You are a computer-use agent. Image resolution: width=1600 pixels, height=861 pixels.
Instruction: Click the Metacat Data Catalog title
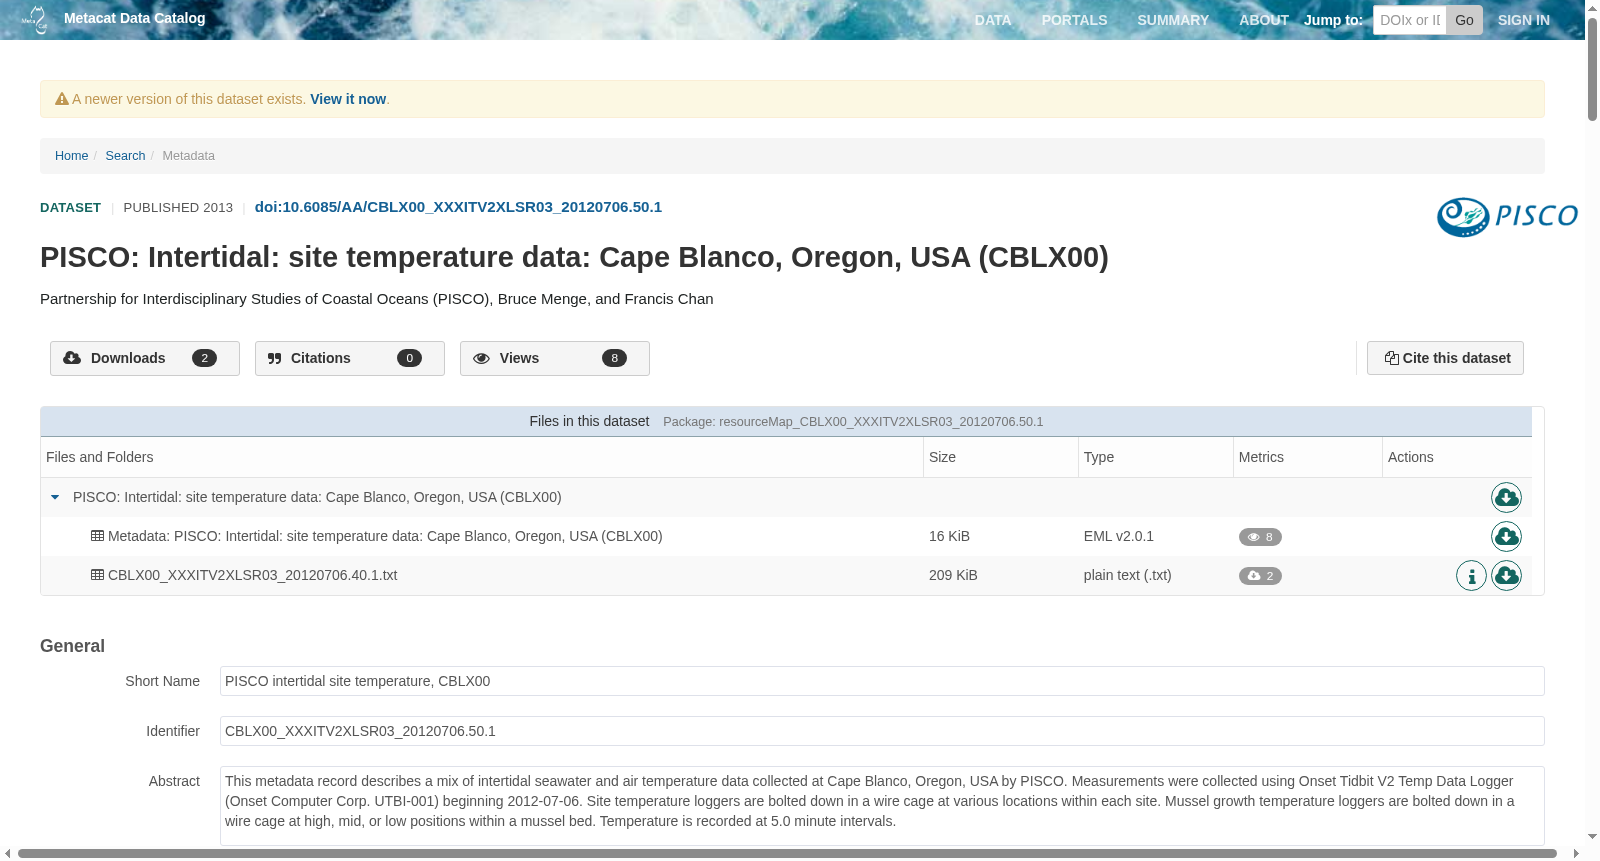pos(135,18)
